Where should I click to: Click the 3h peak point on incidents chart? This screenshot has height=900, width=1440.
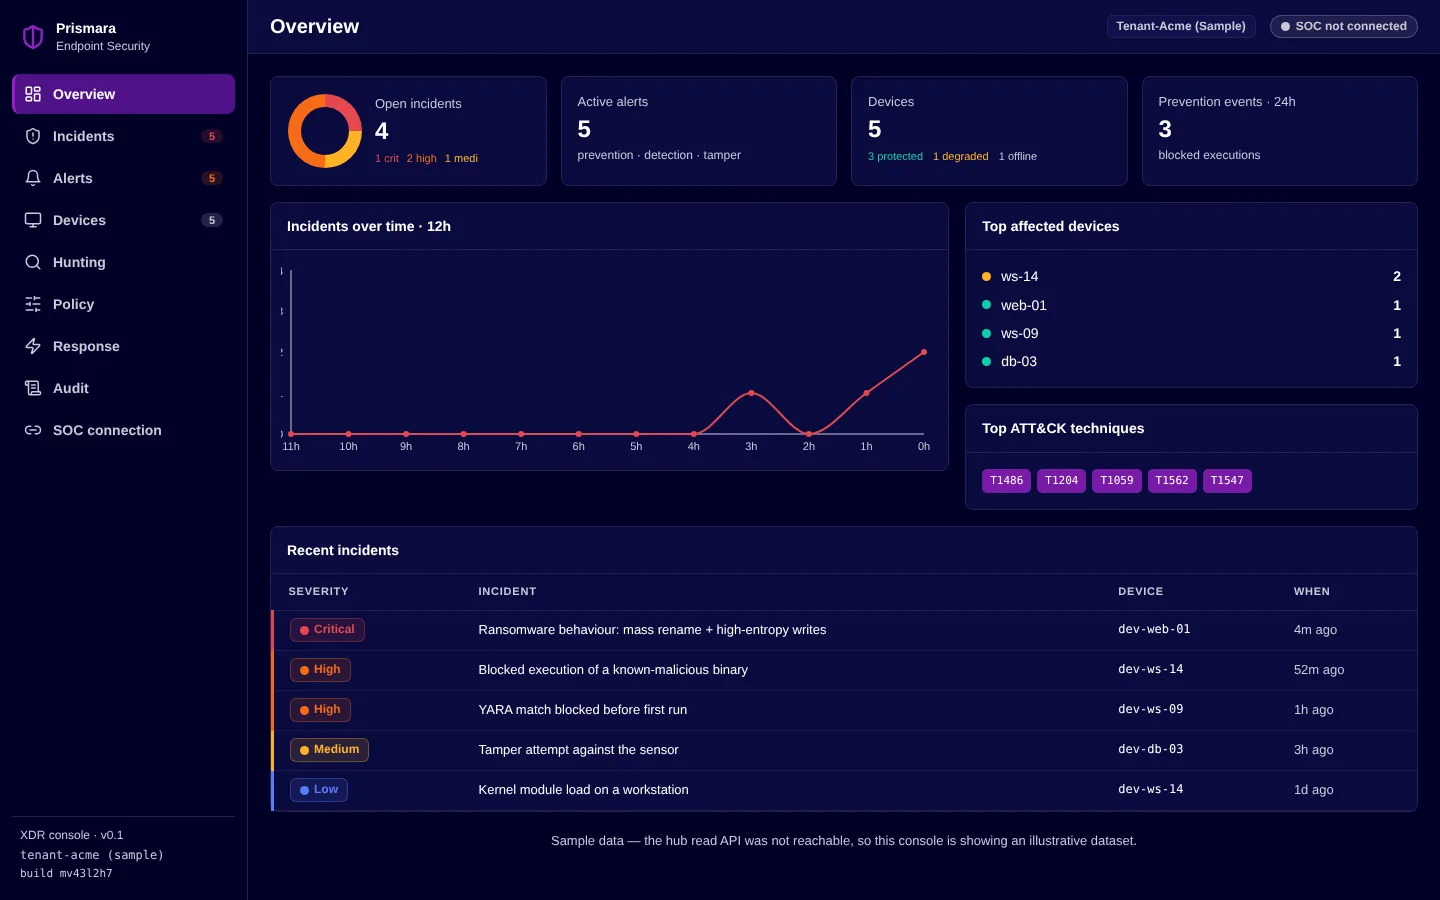[x=751, y=393]
